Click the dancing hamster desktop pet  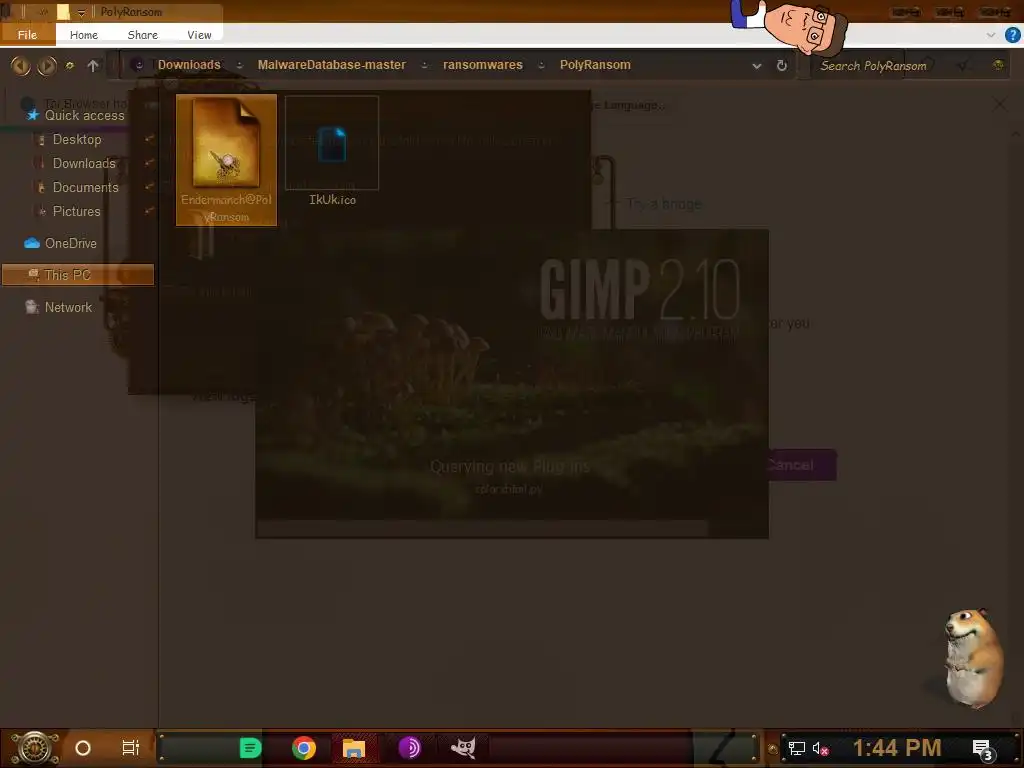(x=972, y=658)
